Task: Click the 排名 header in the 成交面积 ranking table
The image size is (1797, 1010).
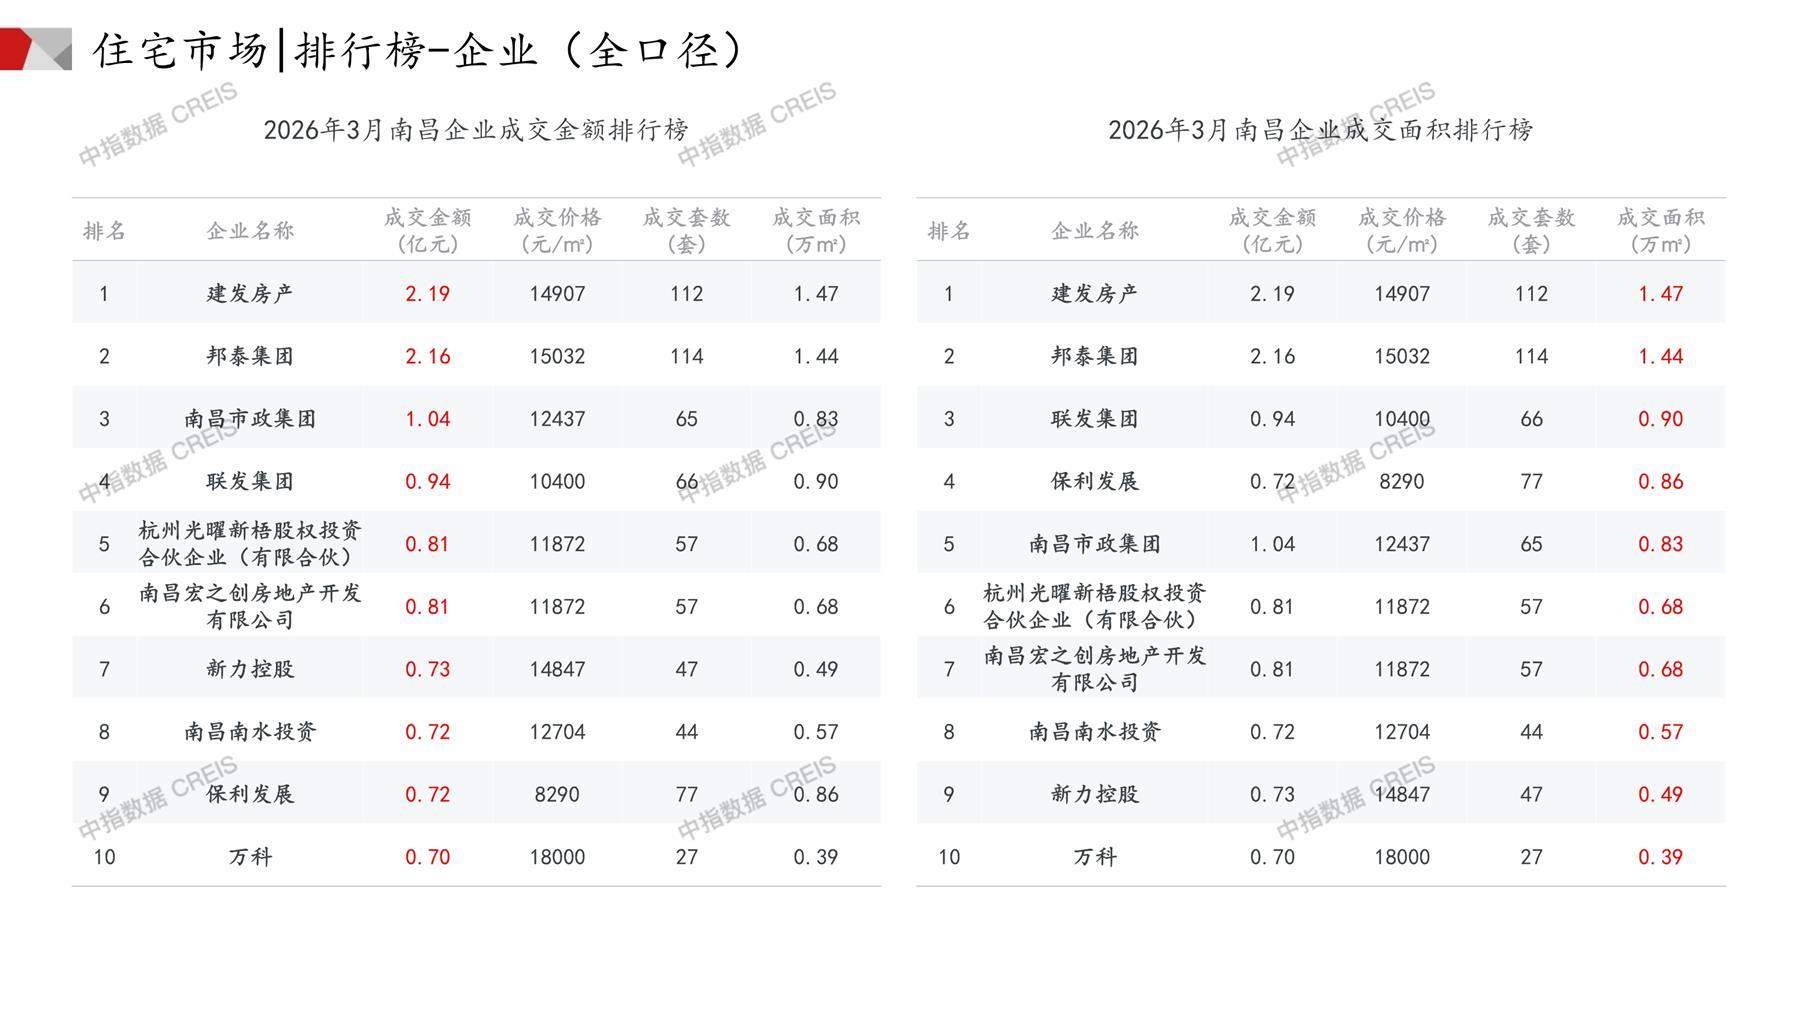Action: tap(948, 231)
